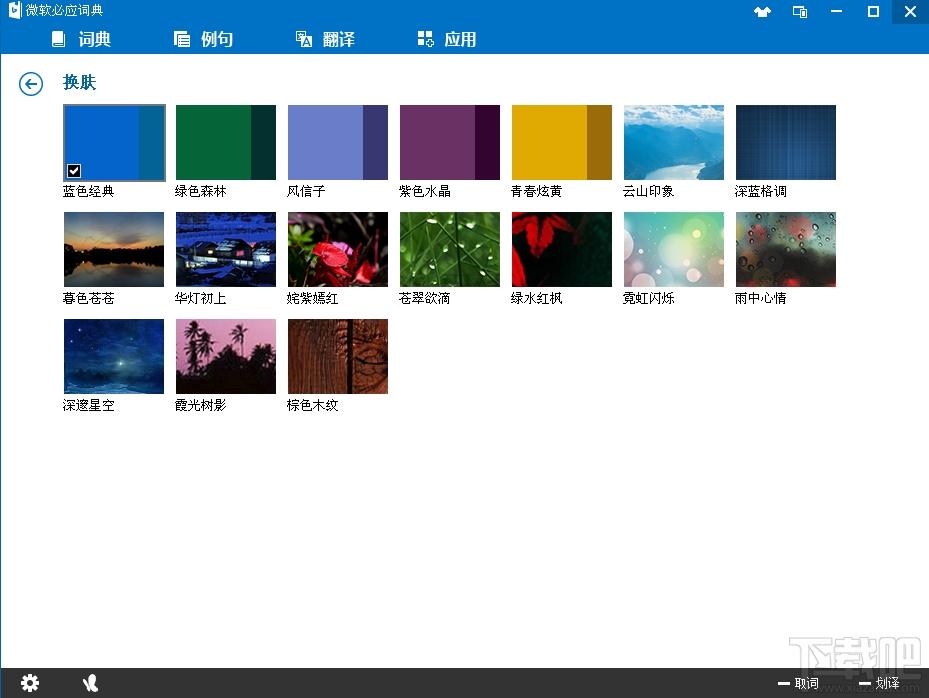The image size is (929, 698).
Task: Toggle the 划译 option in the bottom bar
Action: pos(878,684)
